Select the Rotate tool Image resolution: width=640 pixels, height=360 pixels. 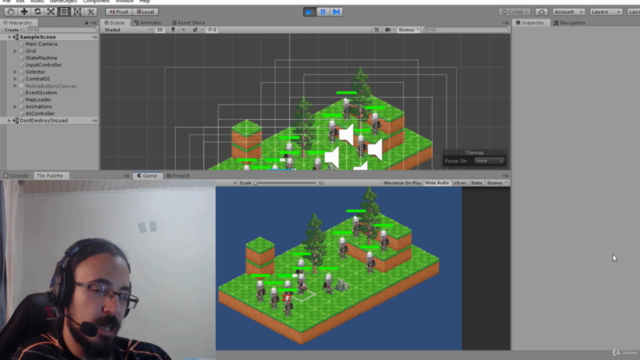click(38, 12)
